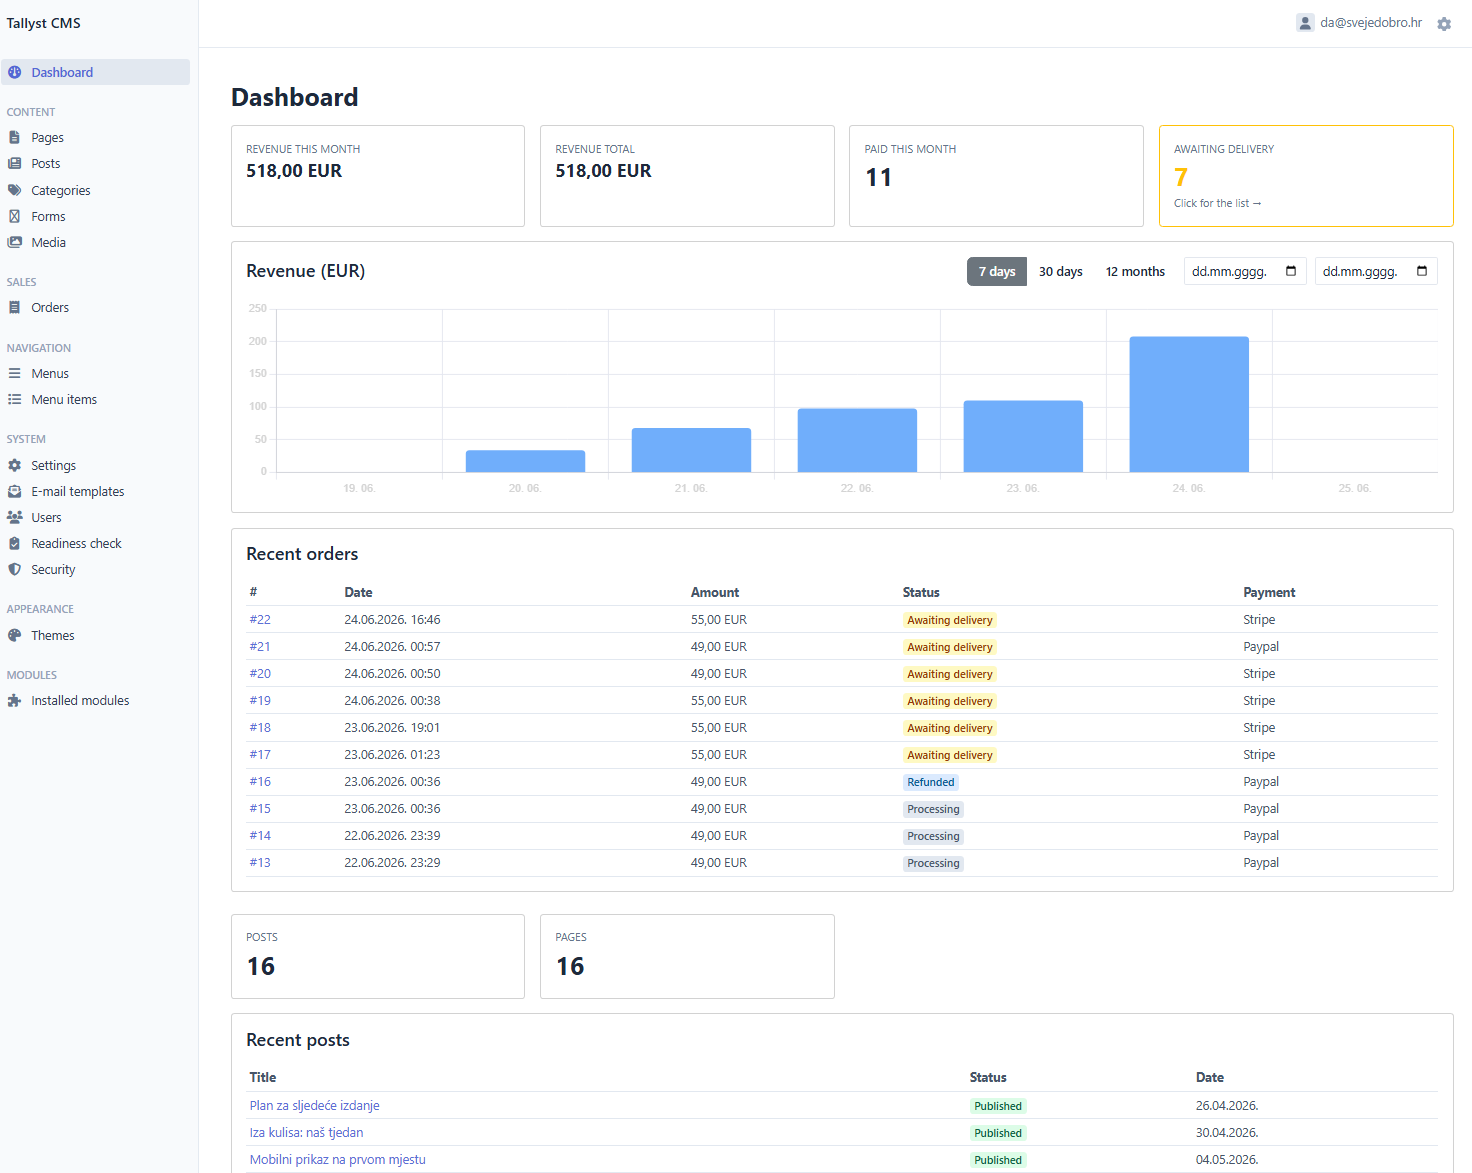Click the Posts newspaper icon
1472x1173 pixels.
click(x=14, y=164)
